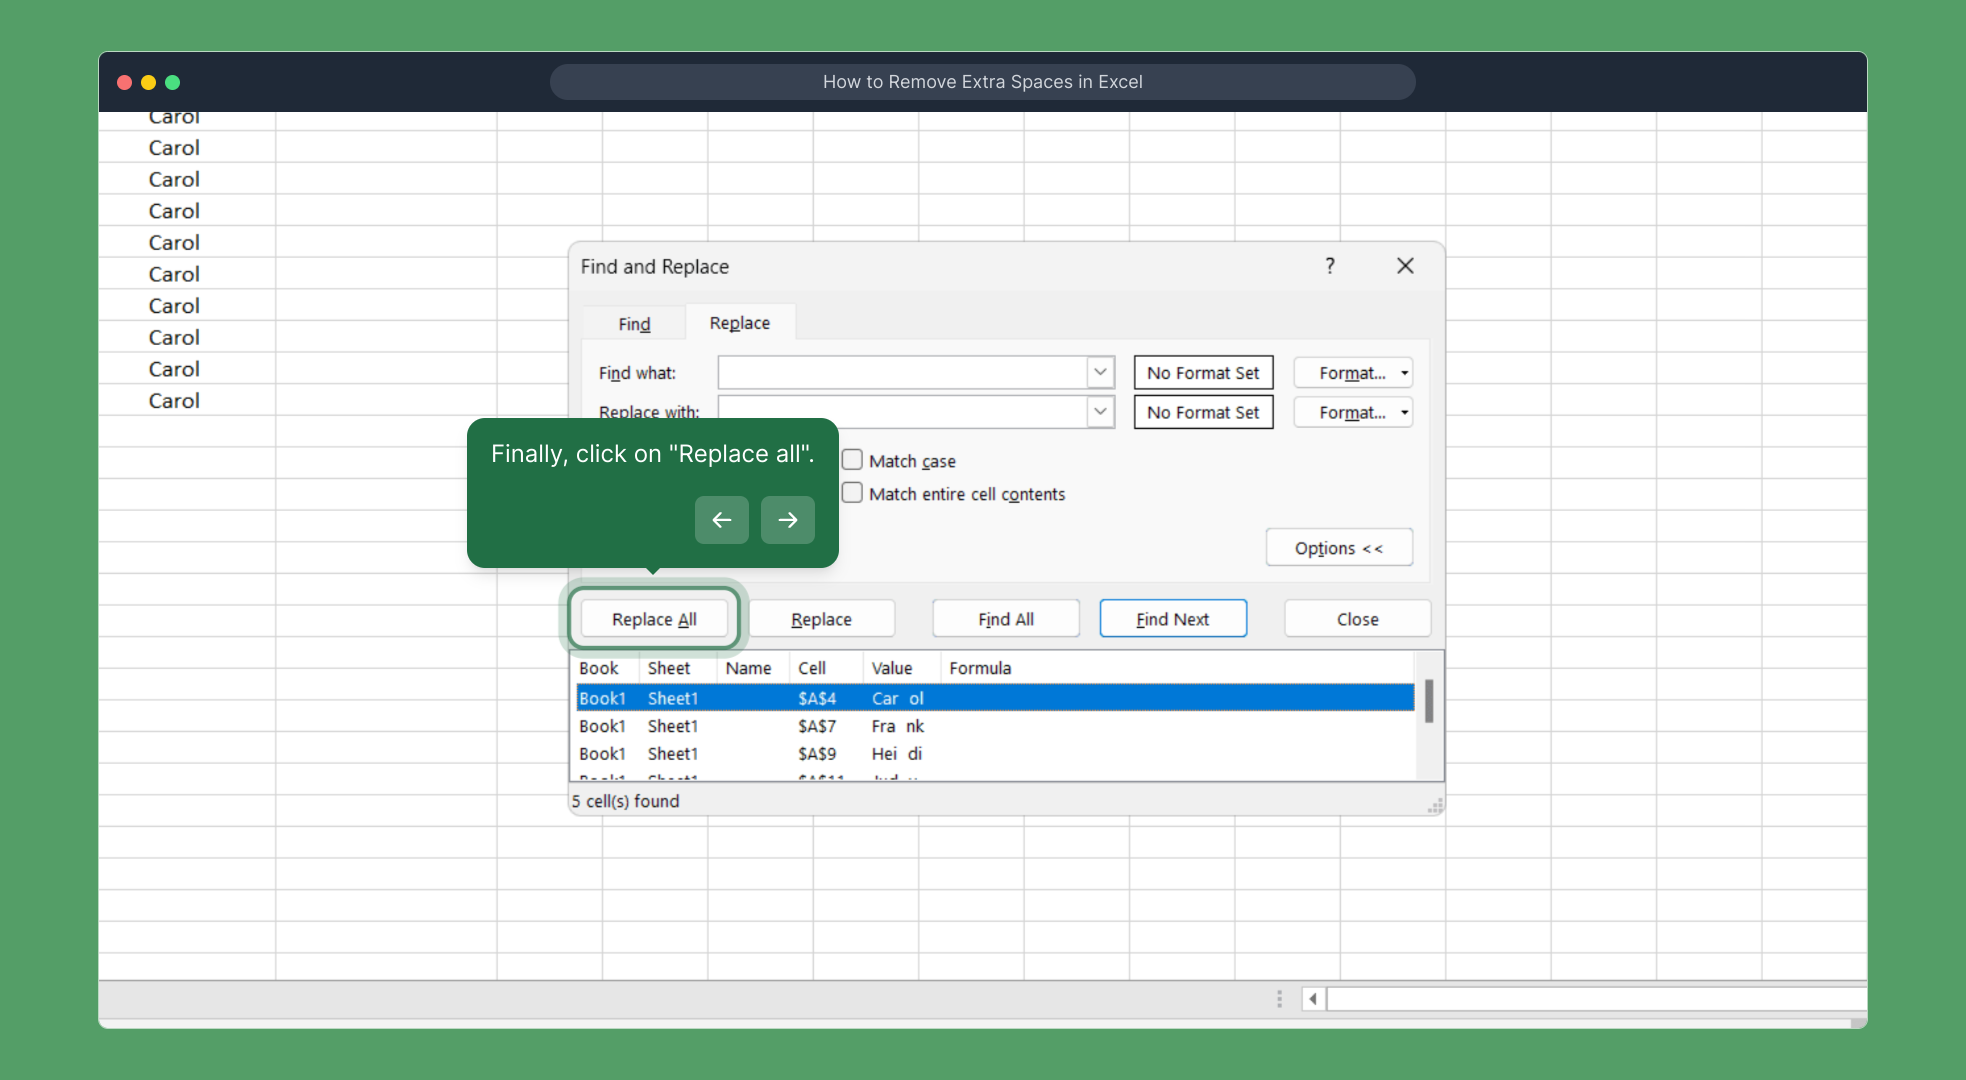Click the help question mark icon
The width and height of the screenshot is (1966, 1080).
point(1329,266)
